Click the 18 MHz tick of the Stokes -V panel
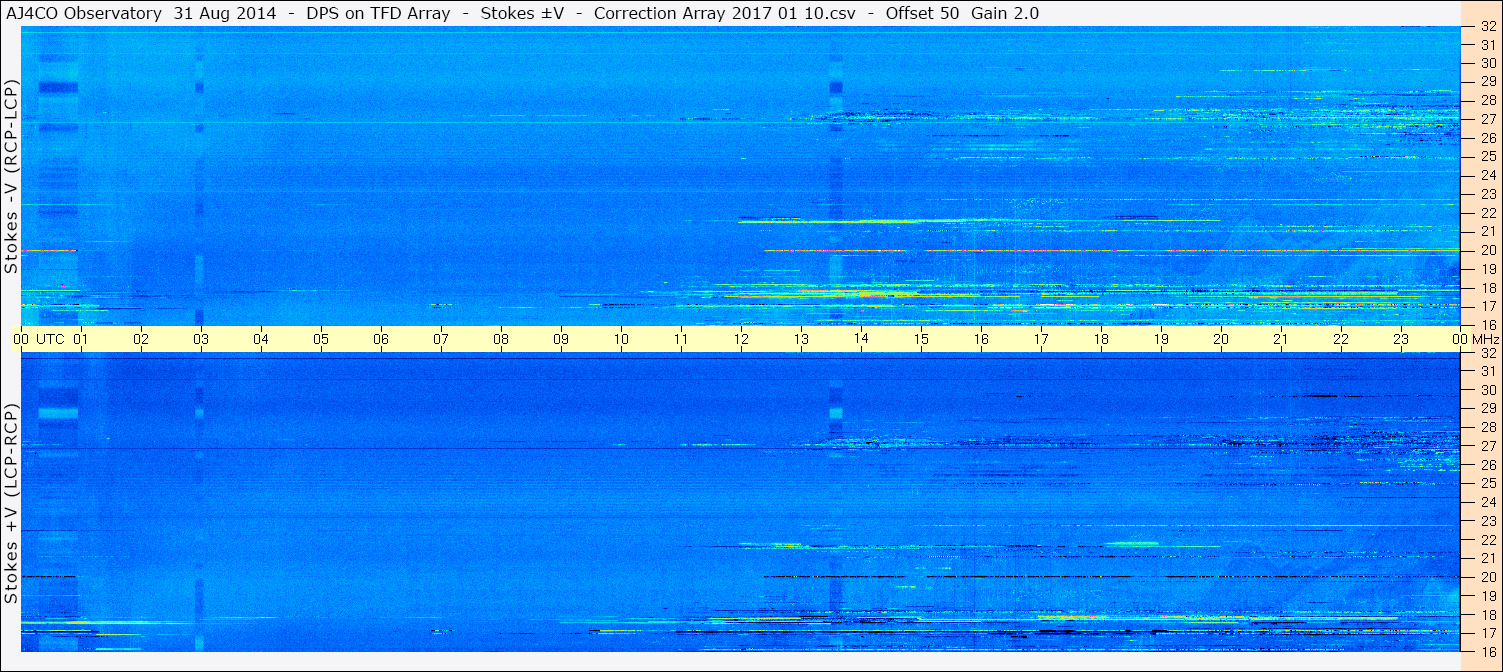The width and height of the screenshot is (1503, 672). (x=1487, y=288)
